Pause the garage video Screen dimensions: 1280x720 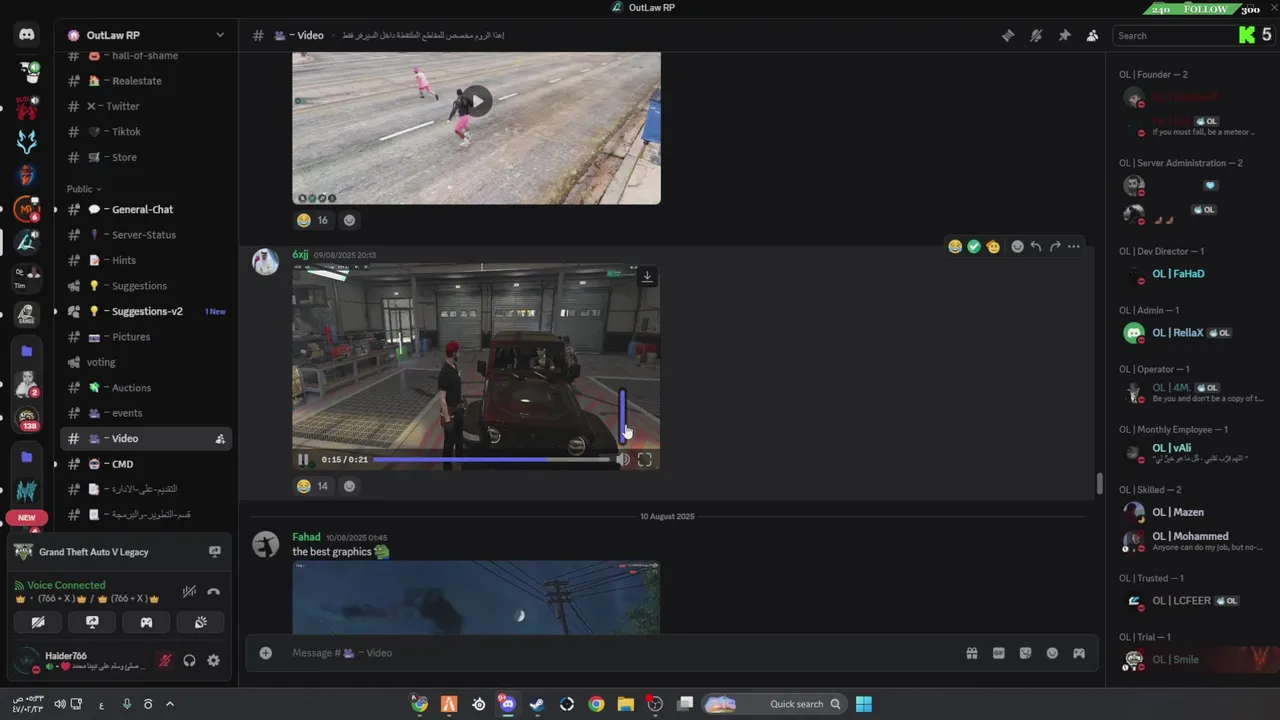click(x=303, y=460)
